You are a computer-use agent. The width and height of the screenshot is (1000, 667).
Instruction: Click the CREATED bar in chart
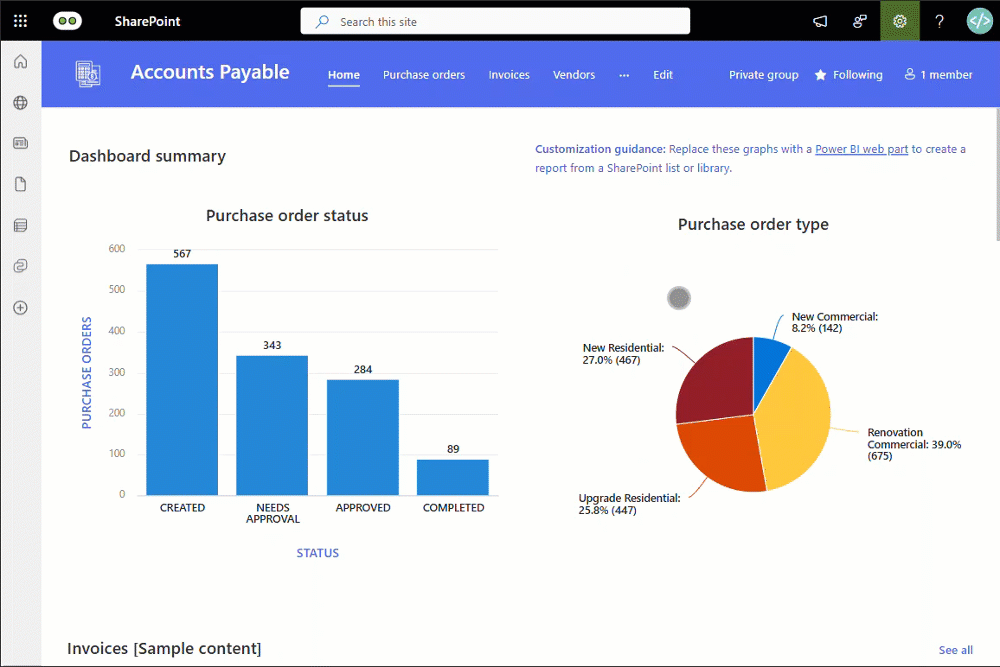(182, 379)
